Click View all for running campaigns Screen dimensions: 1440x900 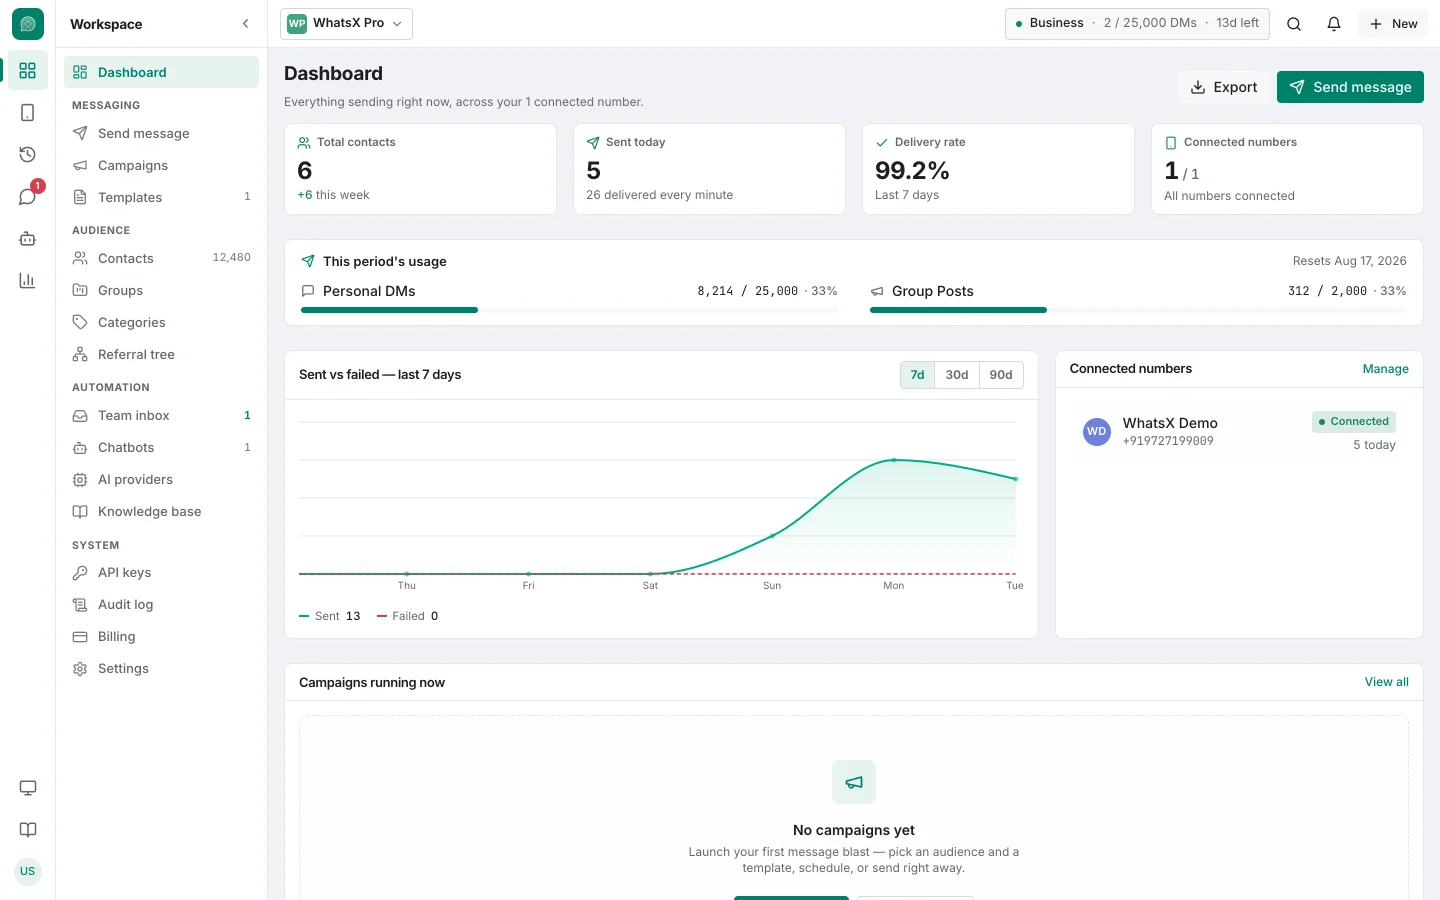pos(1386,682)
